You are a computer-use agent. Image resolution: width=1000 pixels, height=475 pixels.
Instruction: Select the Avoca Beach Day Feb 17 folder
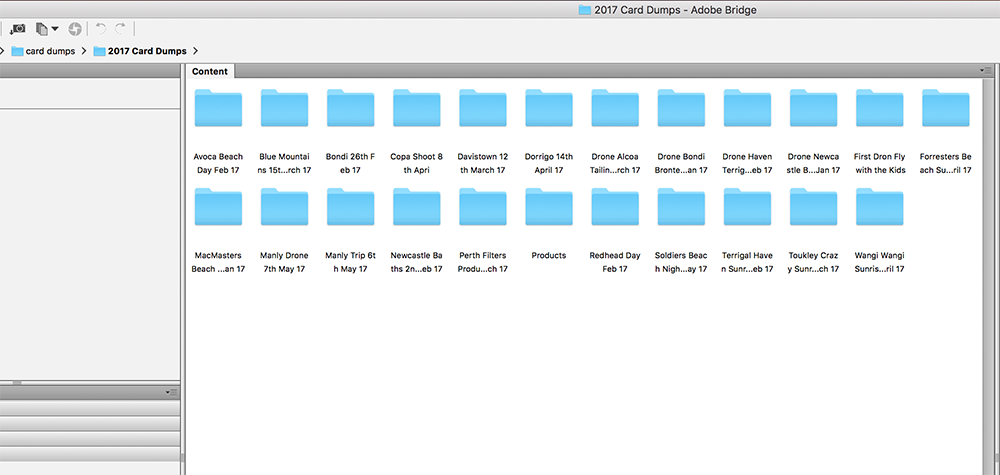218,108
